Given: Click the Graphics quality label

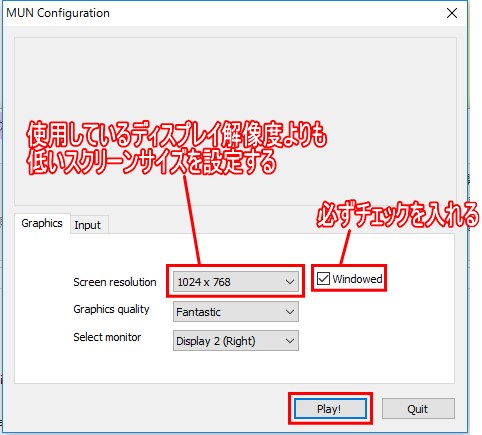Looking at the screenshot, I should [111, 310].
